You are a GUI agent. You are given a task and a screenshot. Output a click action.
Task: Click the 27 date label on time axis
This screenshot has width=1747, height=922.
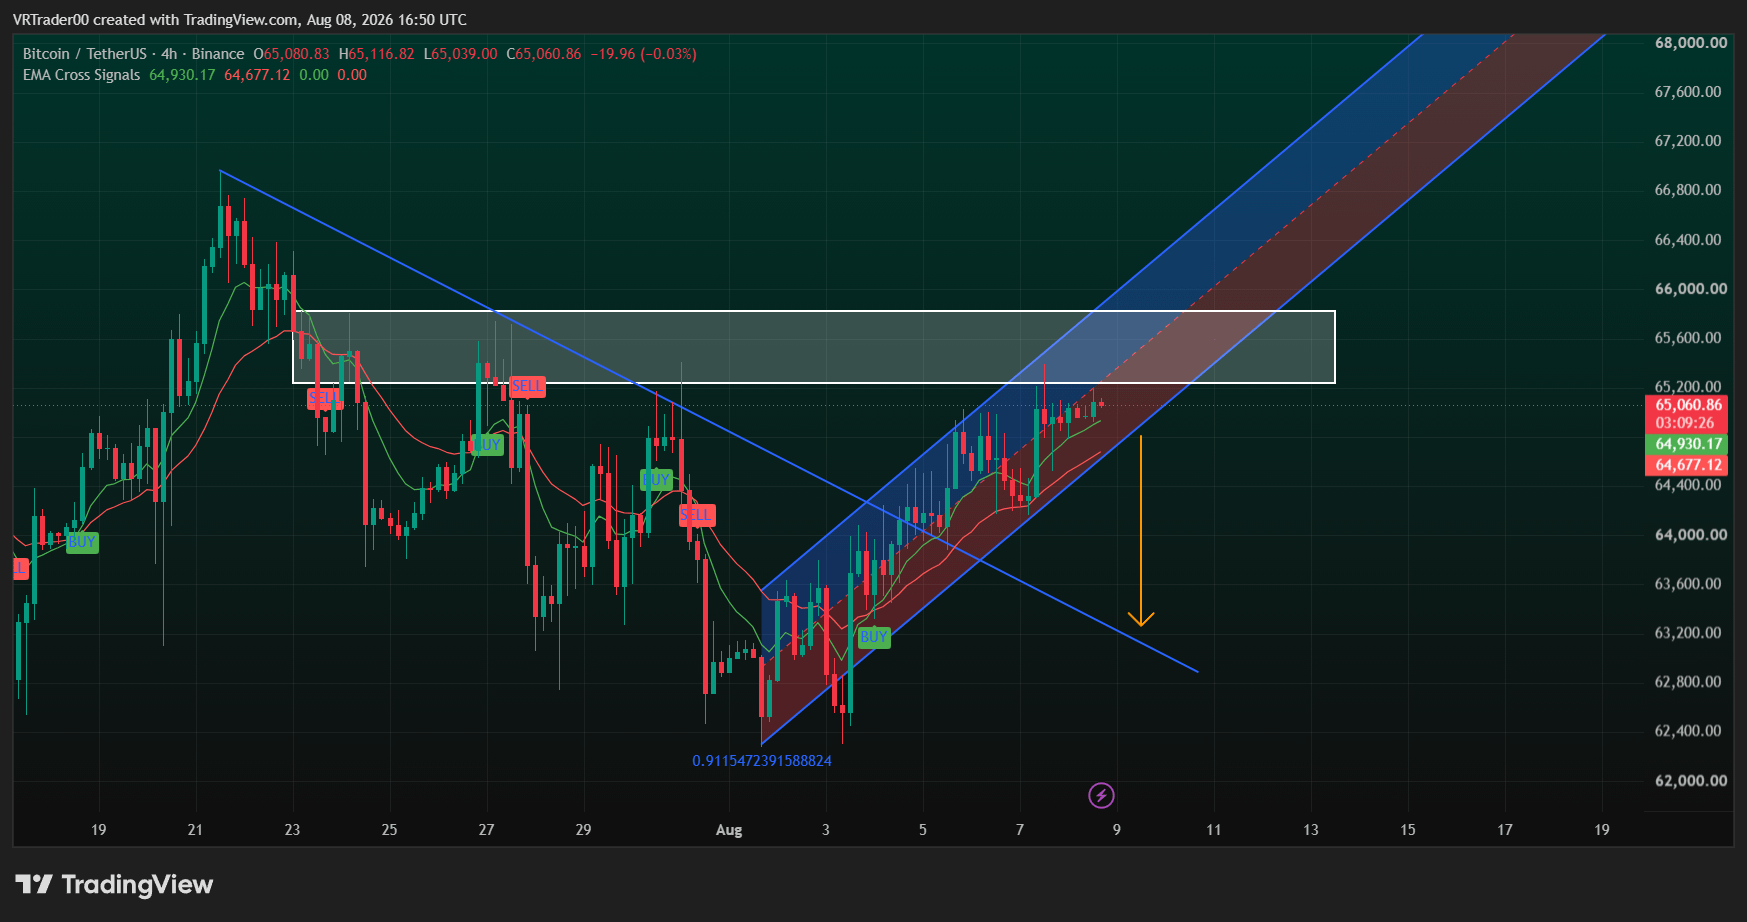[x=486, y=830]
